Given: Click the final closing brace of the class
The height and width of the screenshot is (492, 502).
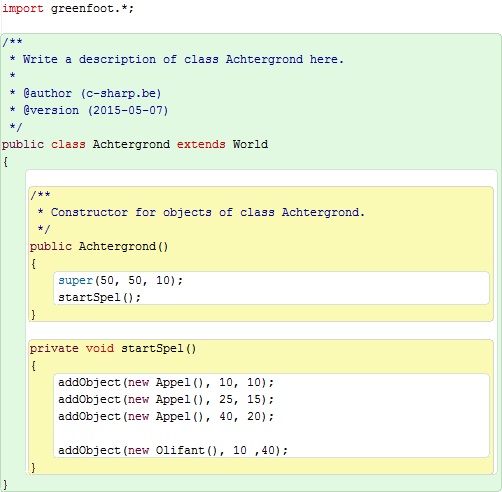Looking at the screenshot, I should 5,484.
